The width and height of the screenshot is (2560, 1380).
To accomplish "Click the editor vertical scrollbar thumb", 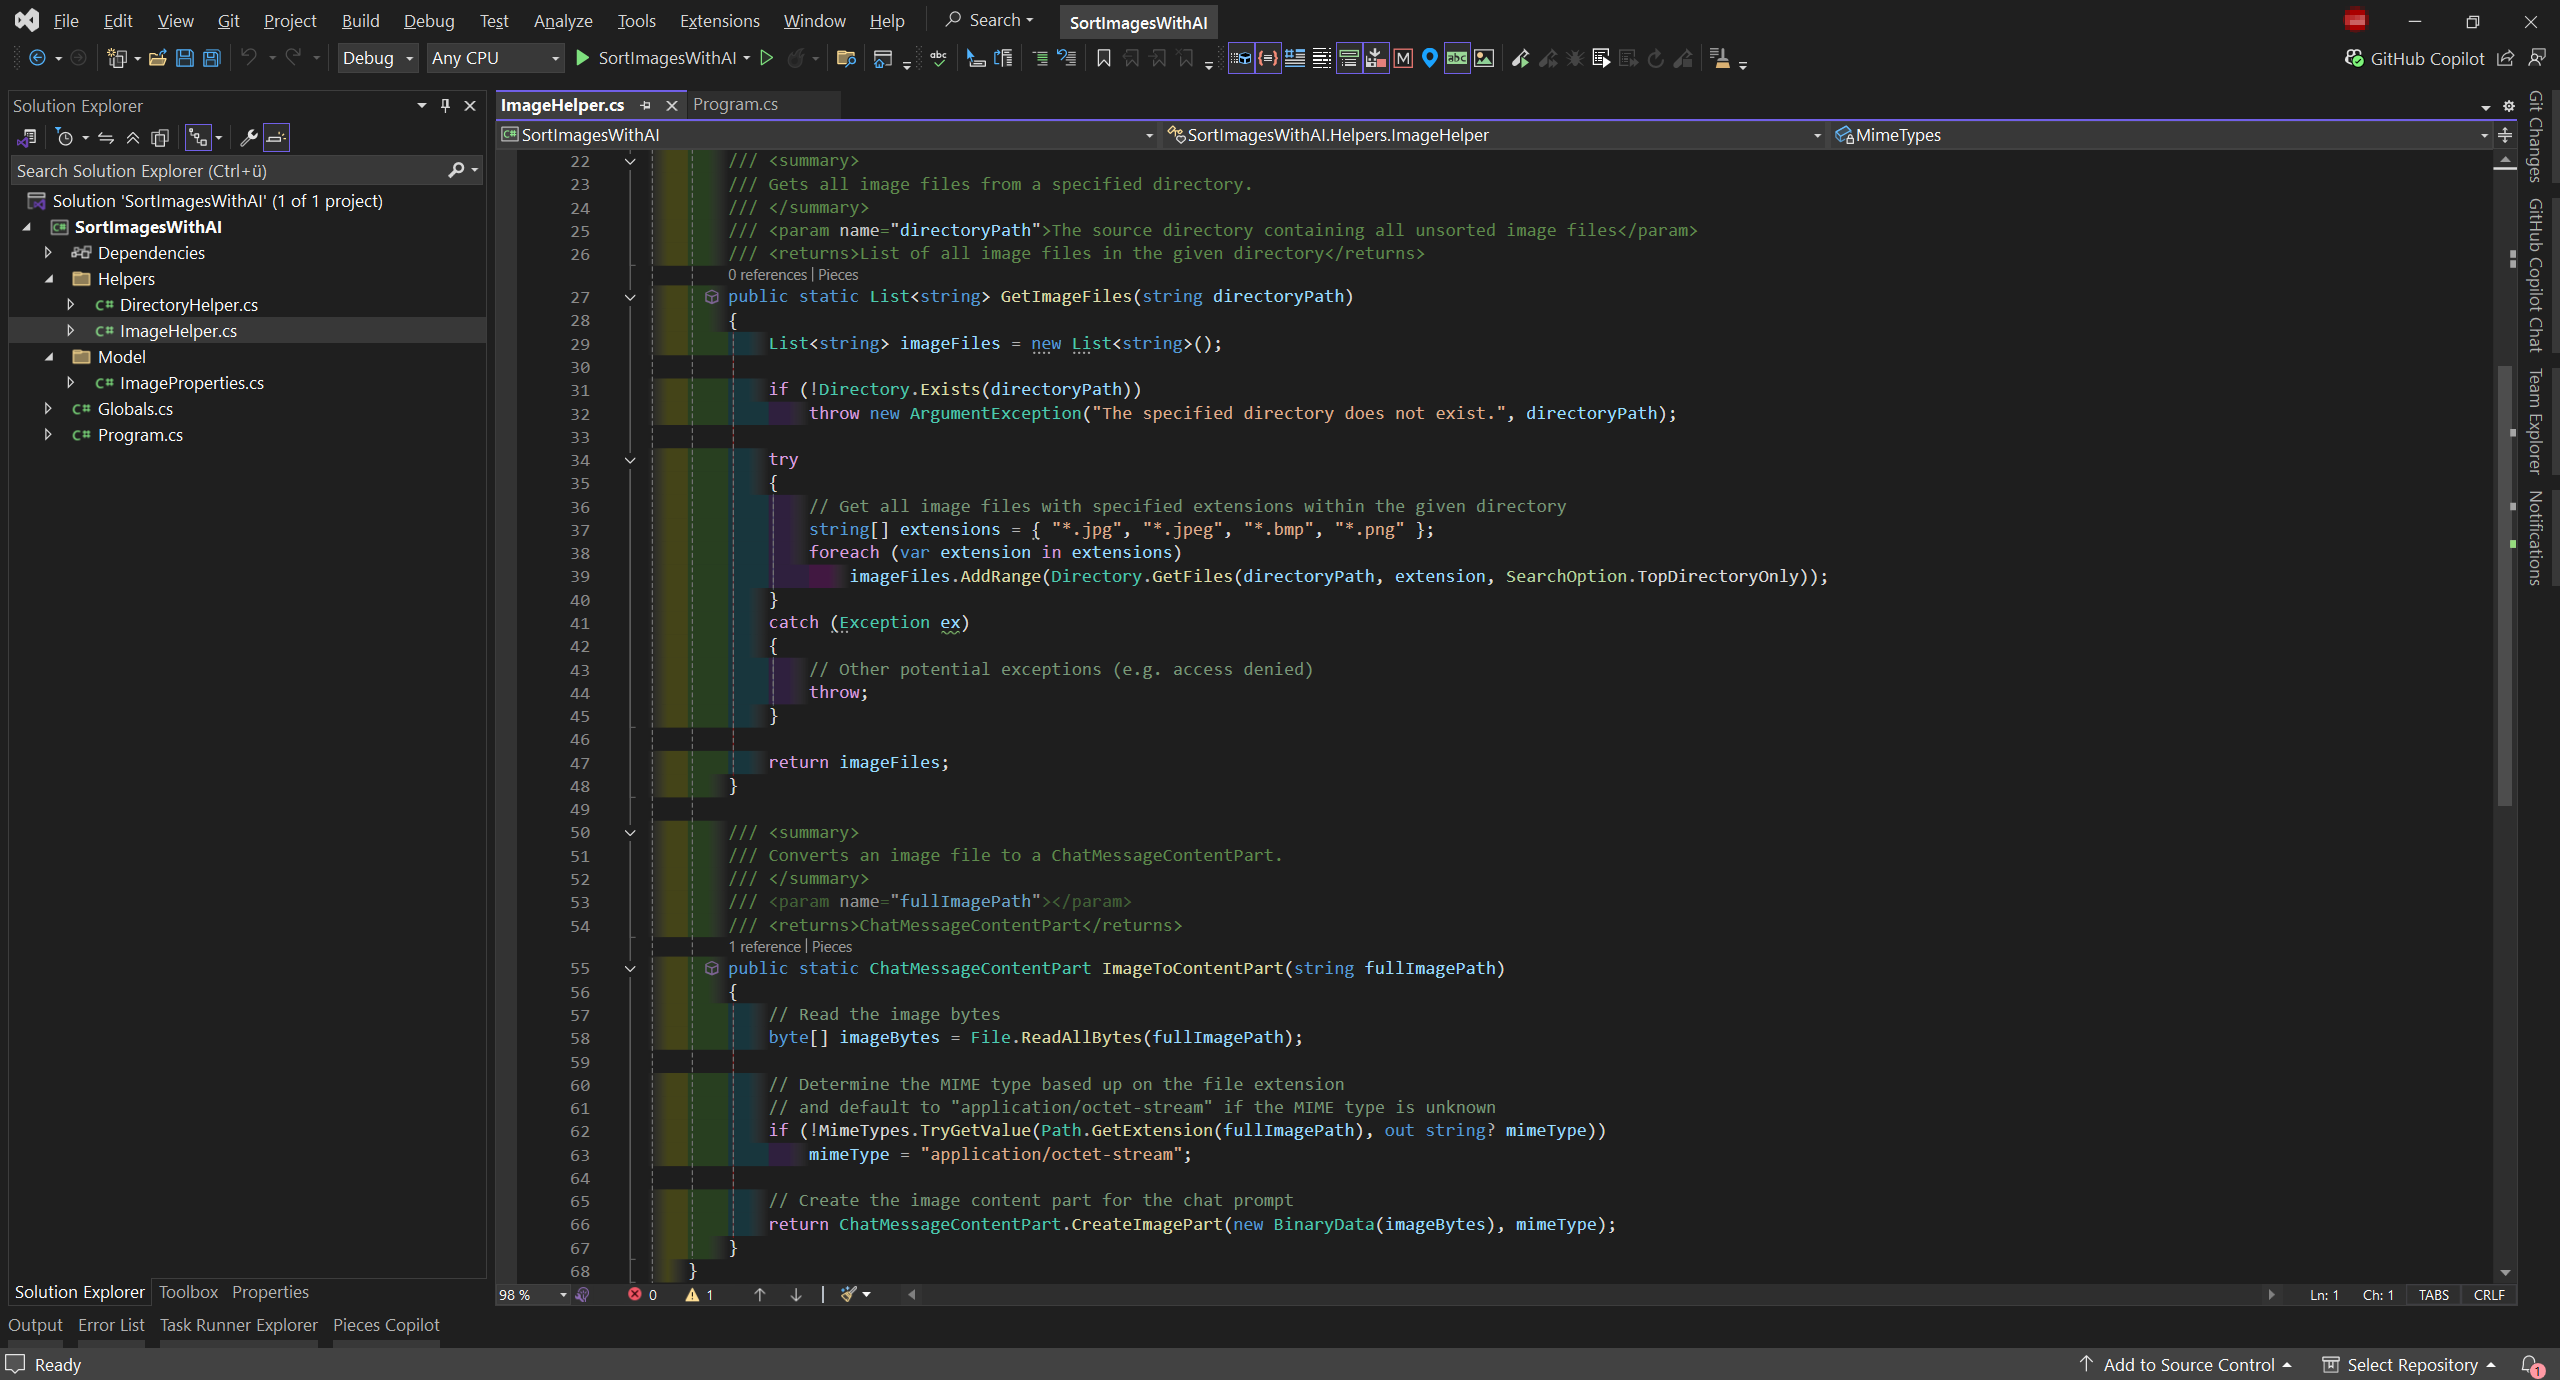I will (x=2505, y=585).
